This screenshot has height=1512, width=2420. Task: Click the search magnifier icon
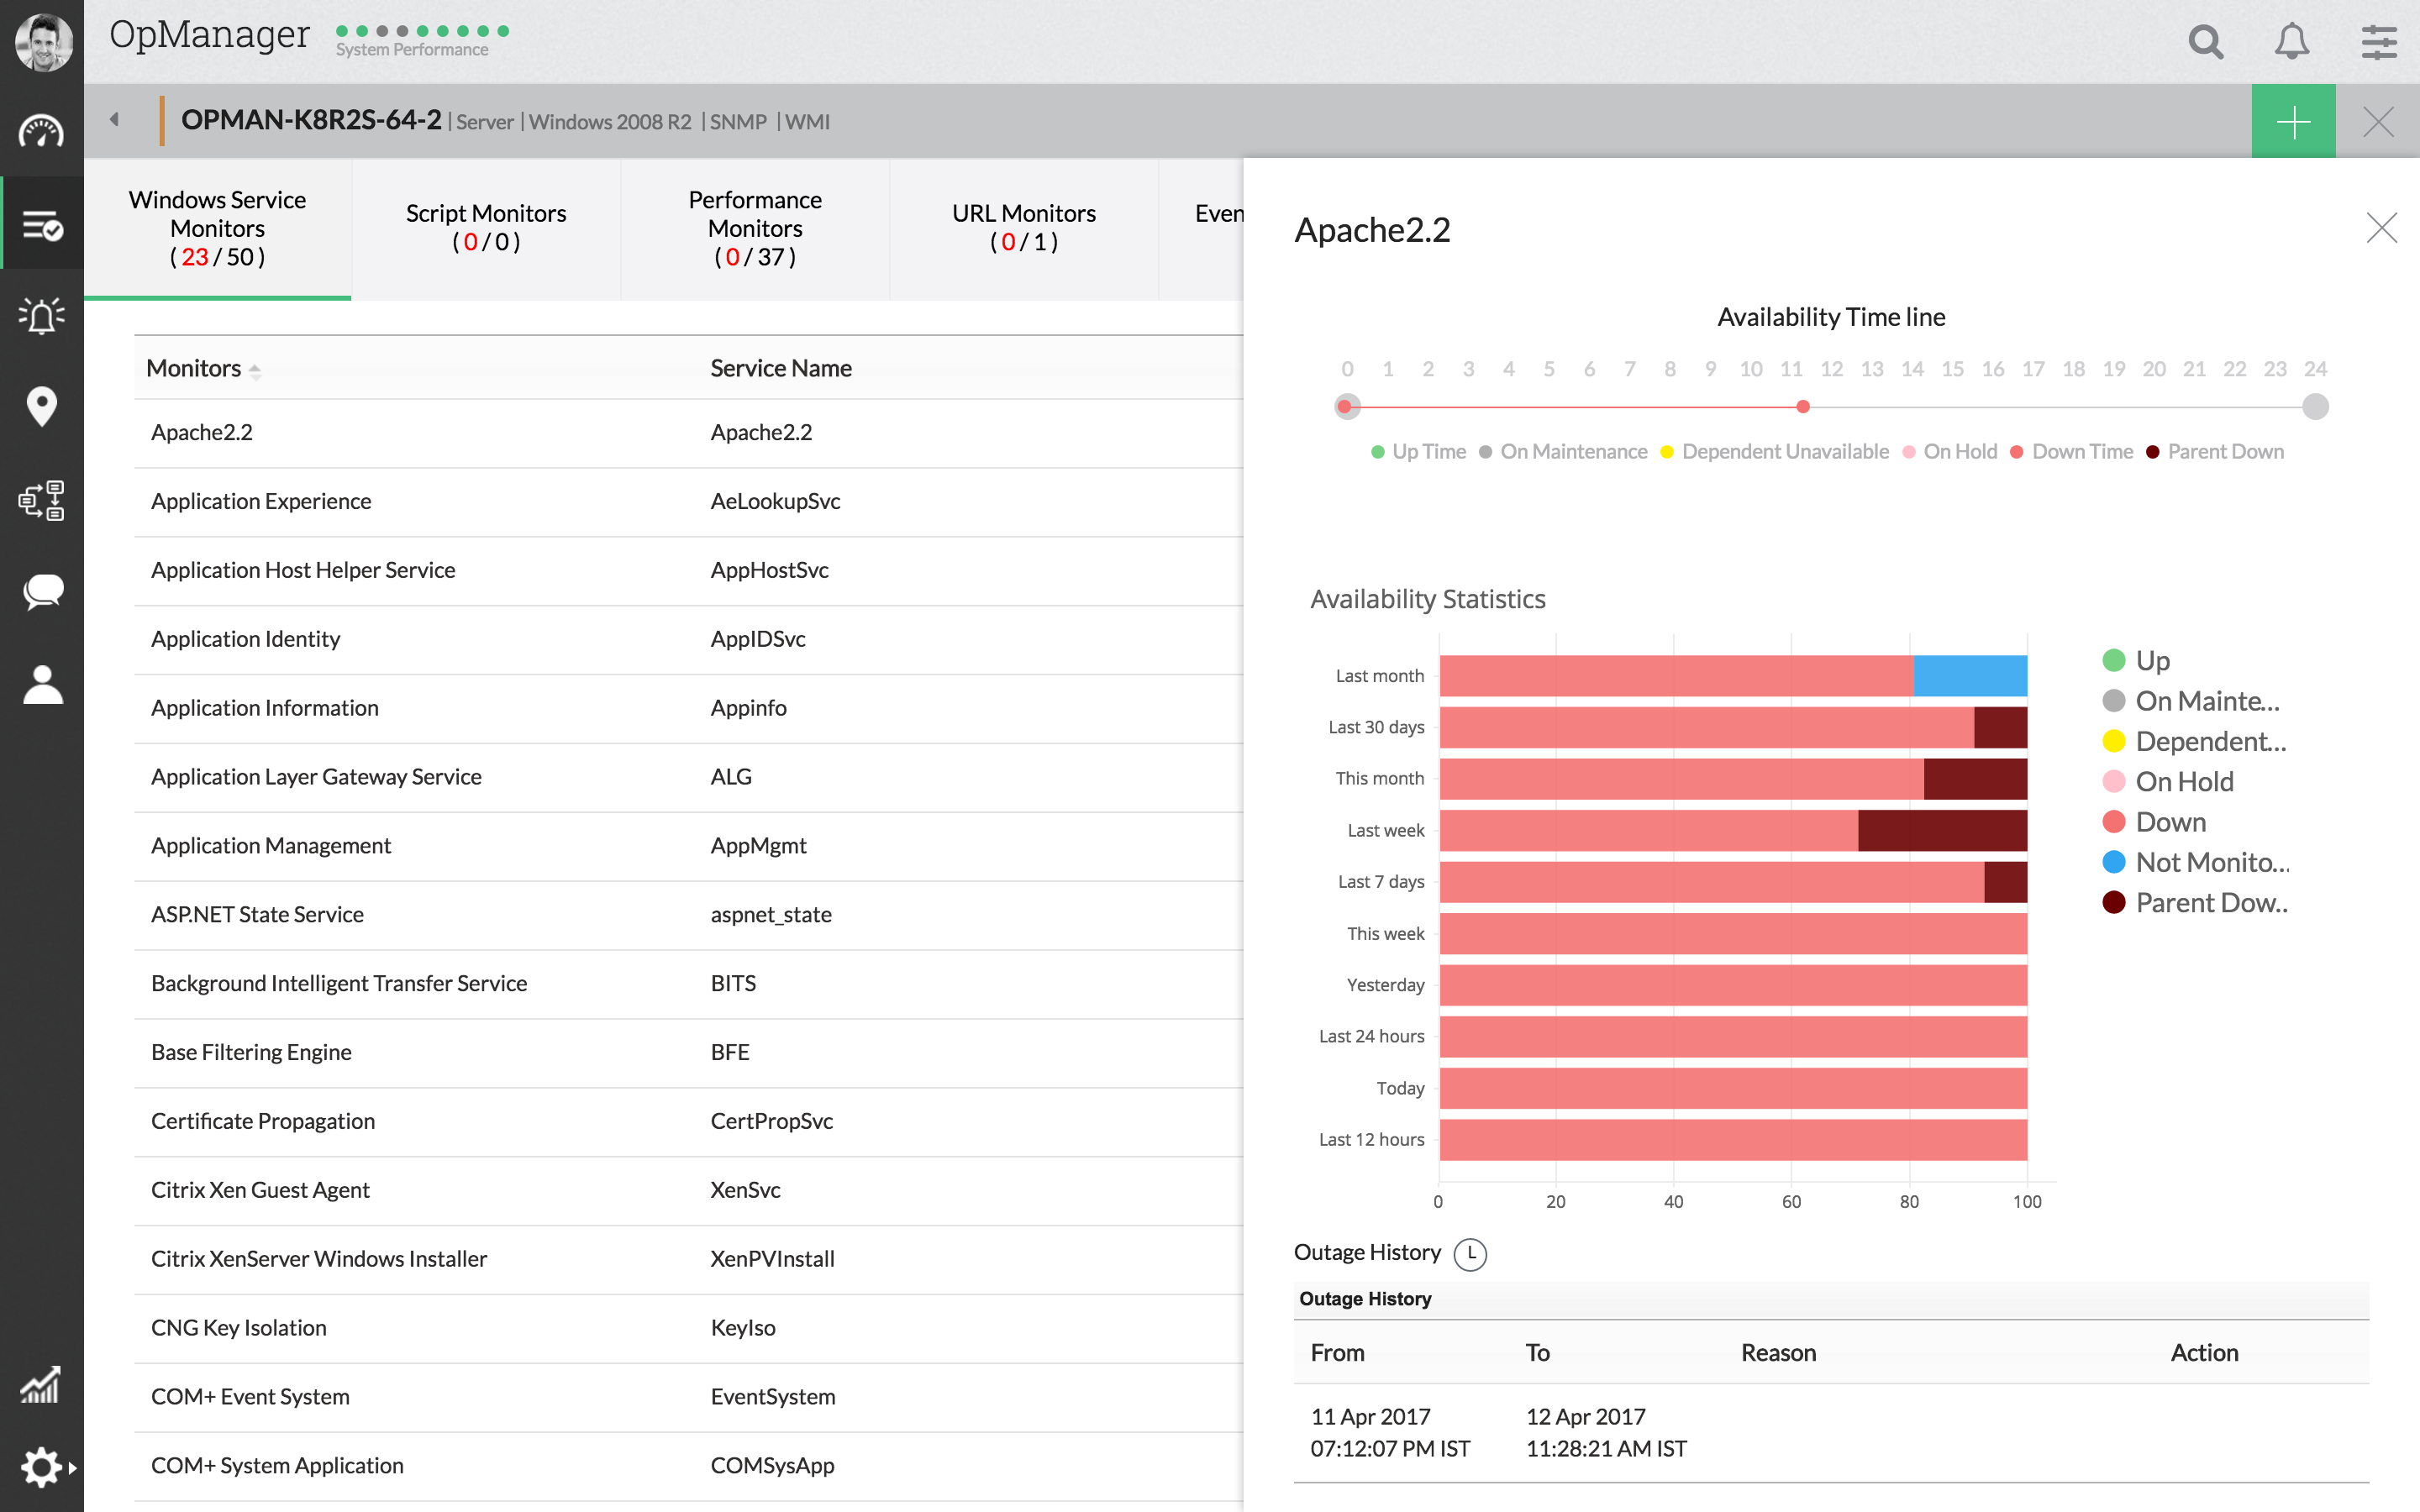(x=2205, y=41)
